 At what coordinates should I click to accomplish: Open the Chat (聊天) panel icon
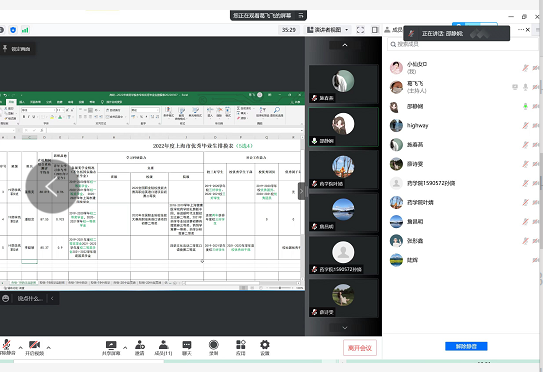187,348
